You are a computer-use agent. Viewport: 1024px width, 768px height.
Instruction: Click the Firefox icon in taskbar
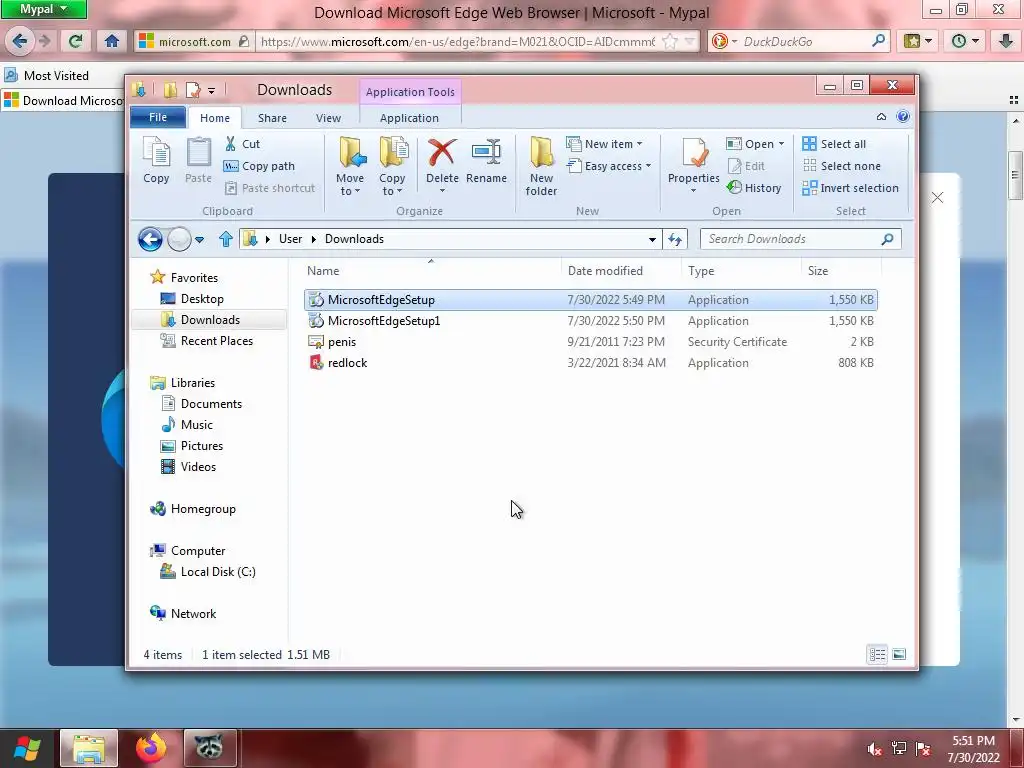151,748
